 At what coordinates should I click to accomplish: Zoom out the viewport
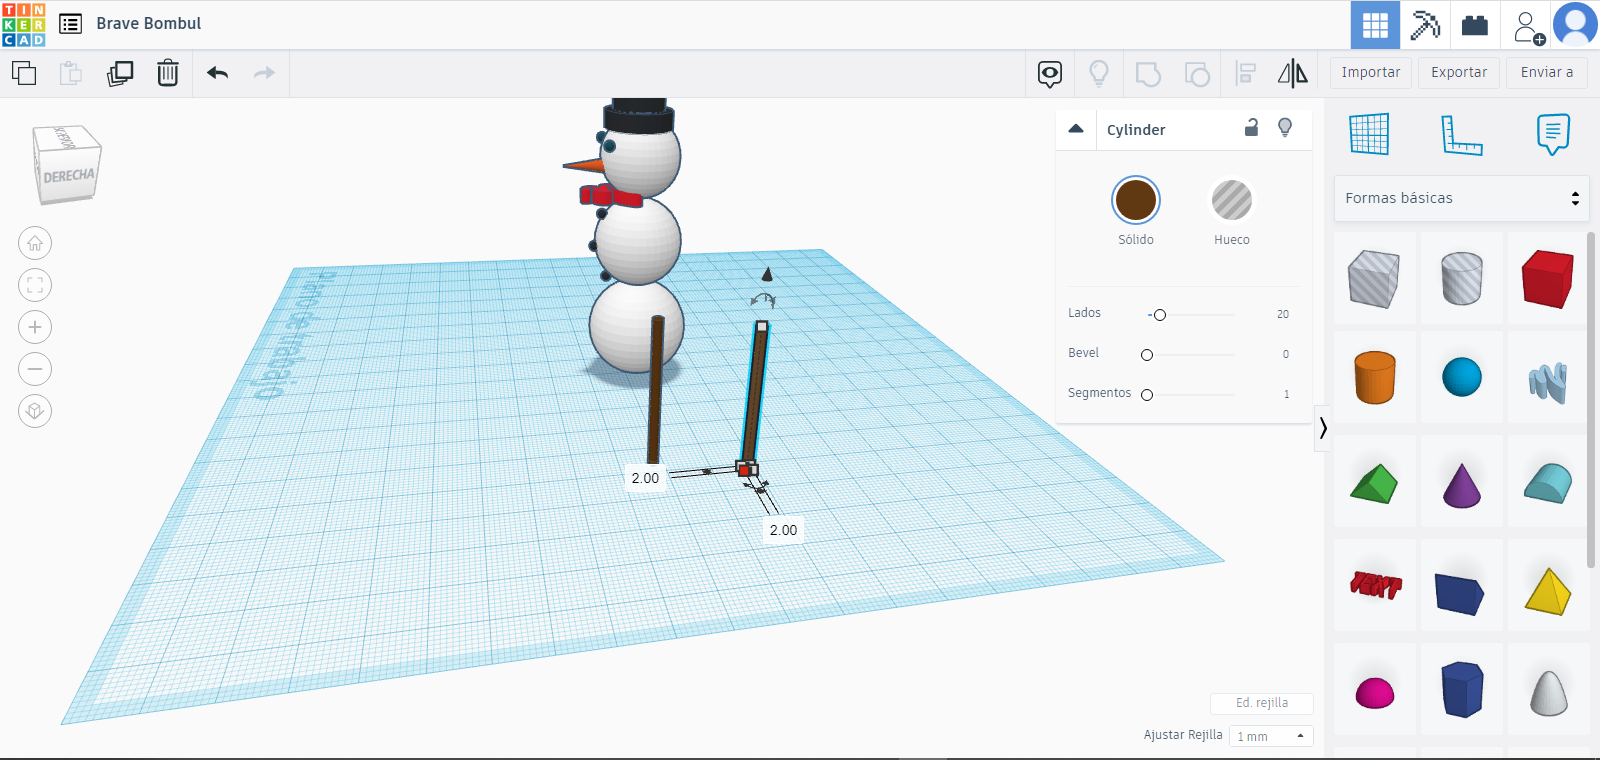pos(35,369)
